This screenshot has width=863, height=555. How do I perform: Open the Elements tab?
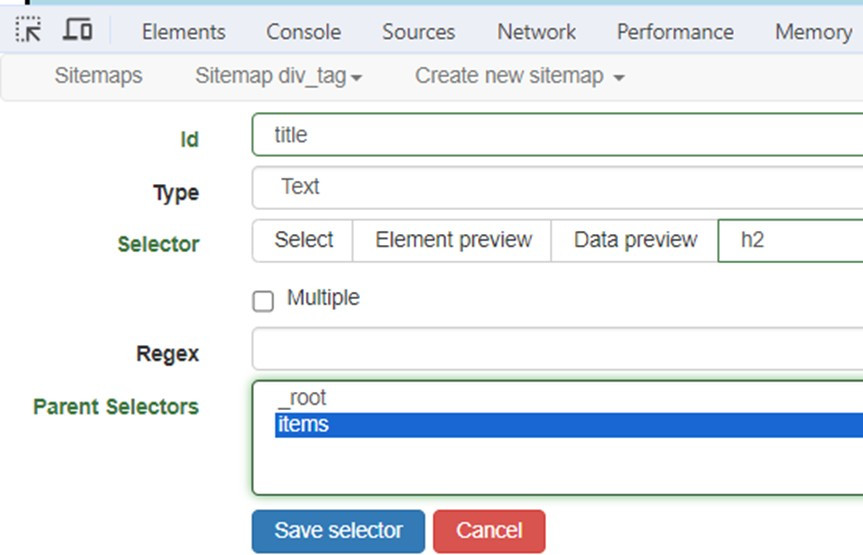coord(183,32)
